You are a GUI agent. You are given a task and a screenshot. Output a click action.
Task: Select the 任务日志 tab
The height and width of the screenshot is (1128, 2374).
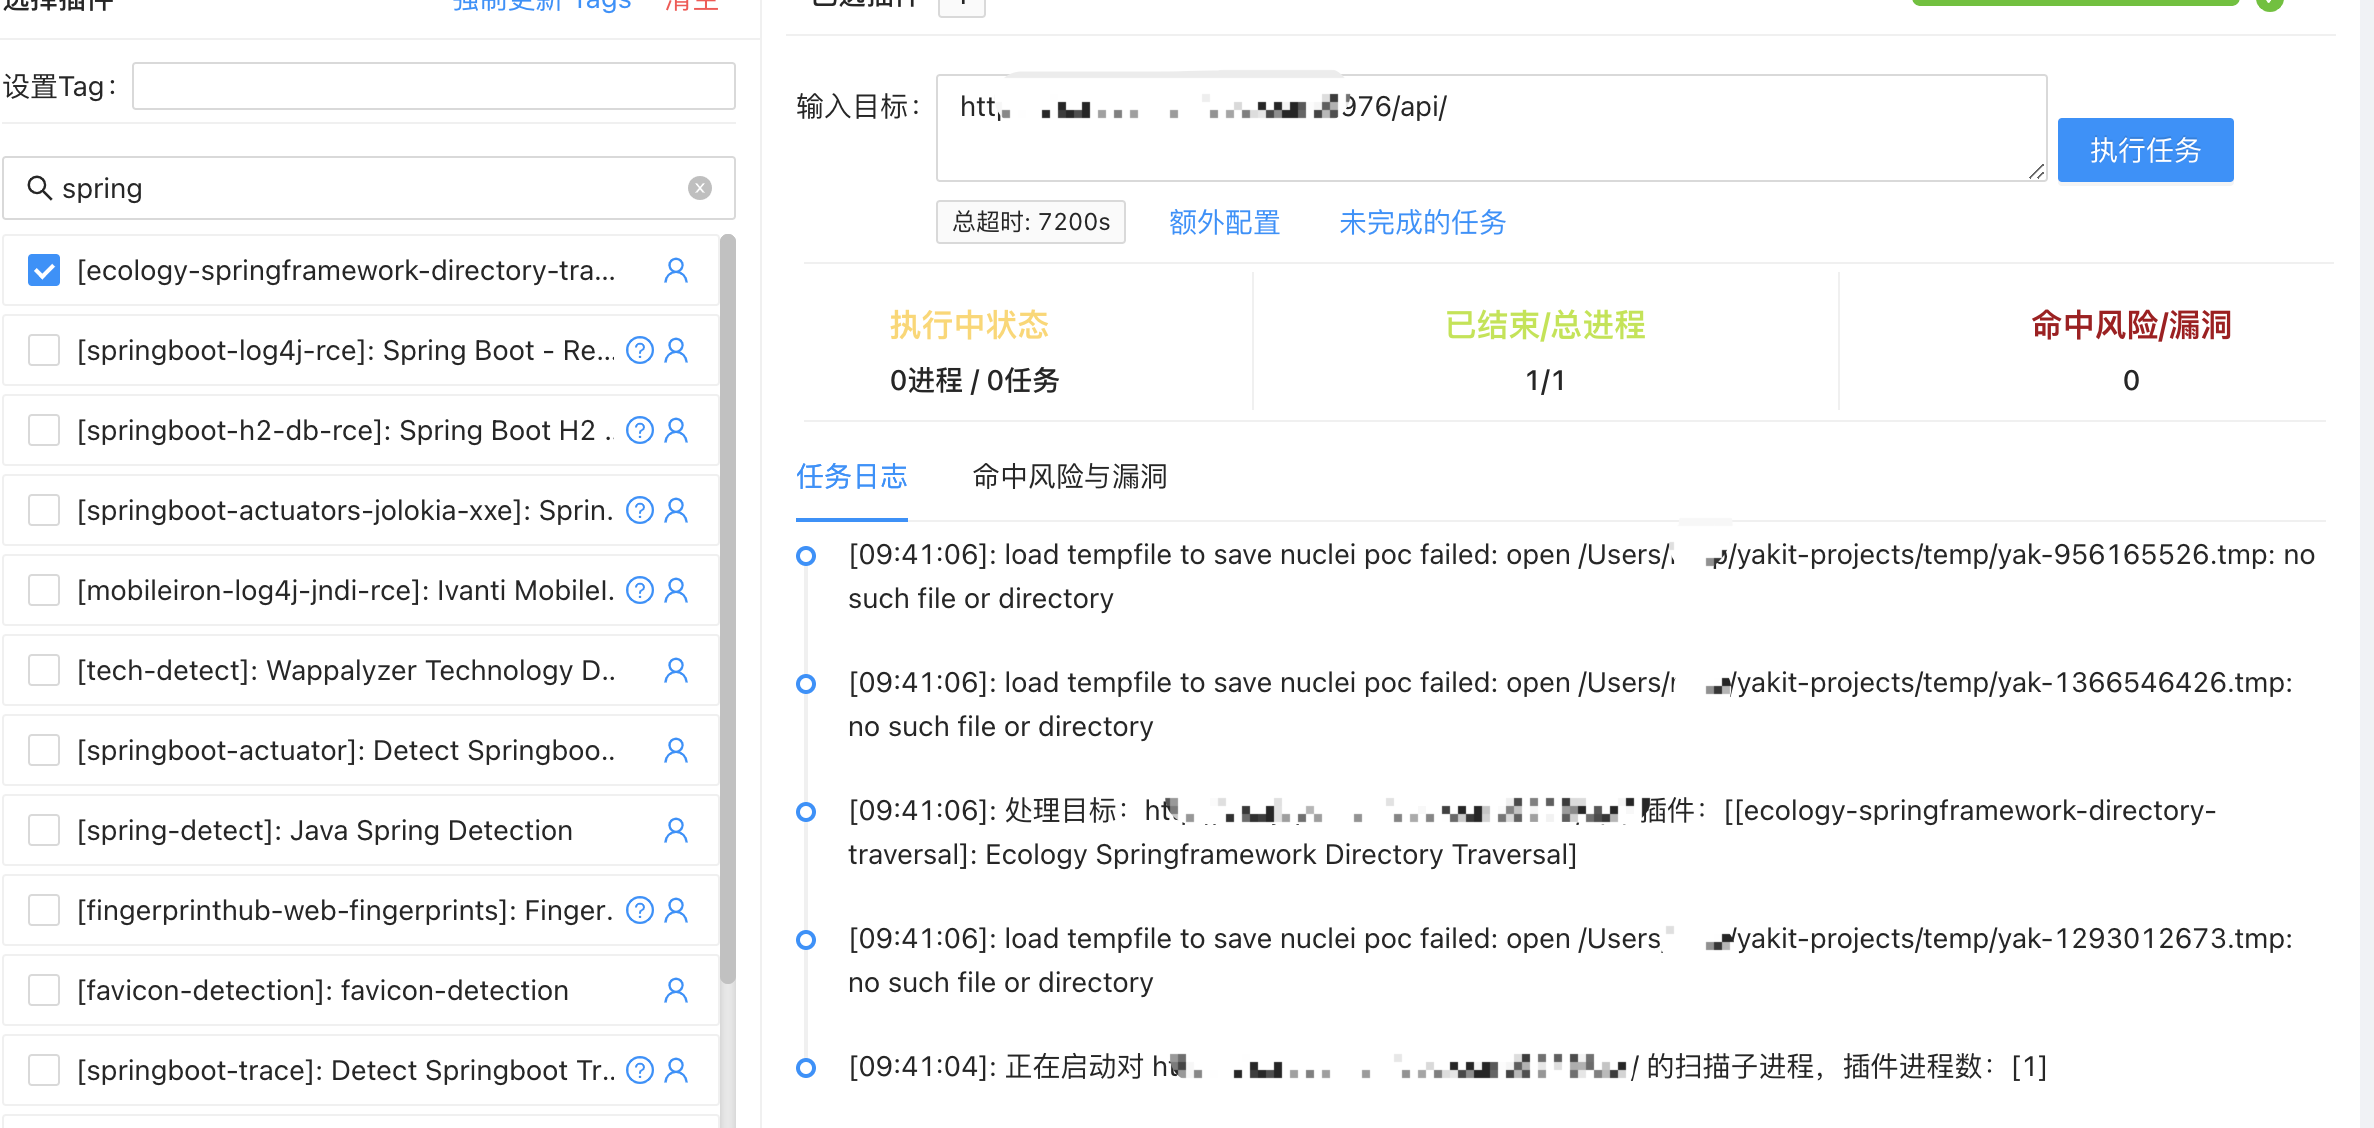tap(851, 476)
